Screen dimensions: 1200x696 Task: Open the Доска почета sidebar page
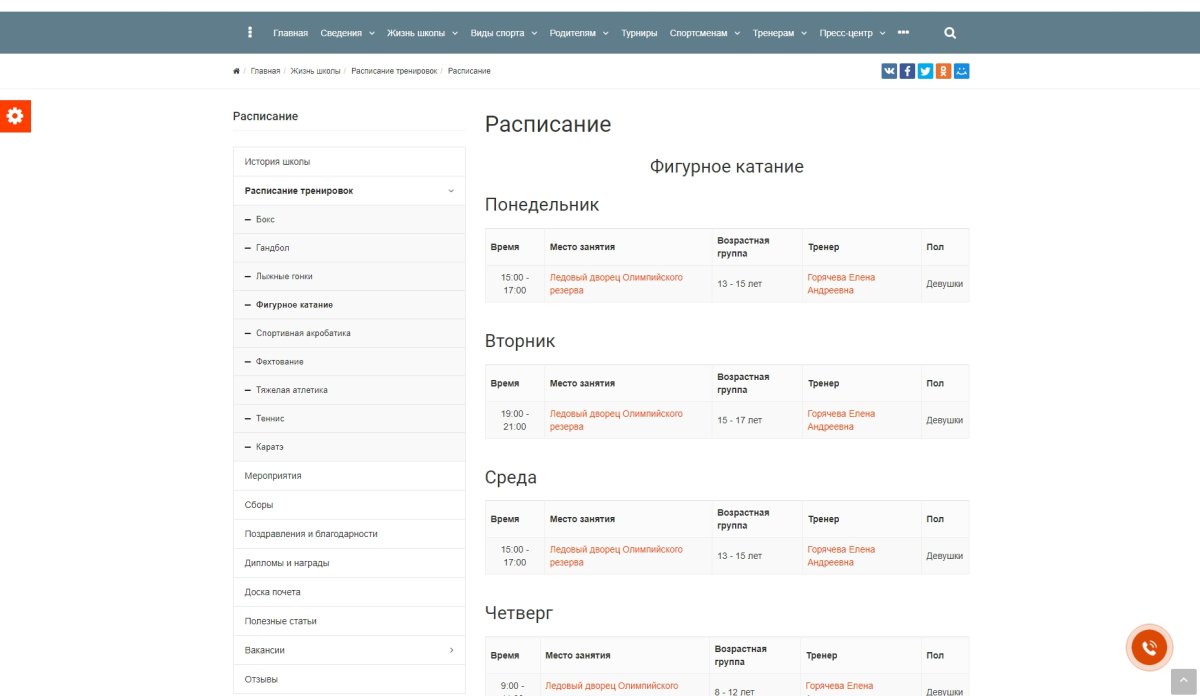(270, 591)
